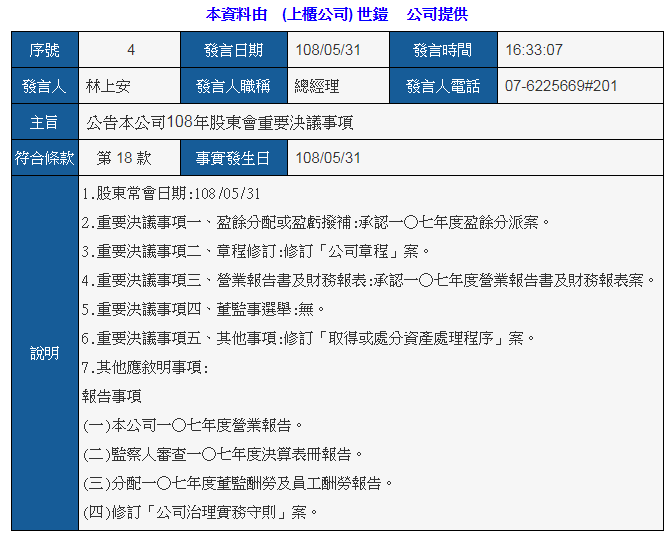
Task: Click the 說明 label cell
Action: coord(45,353)
